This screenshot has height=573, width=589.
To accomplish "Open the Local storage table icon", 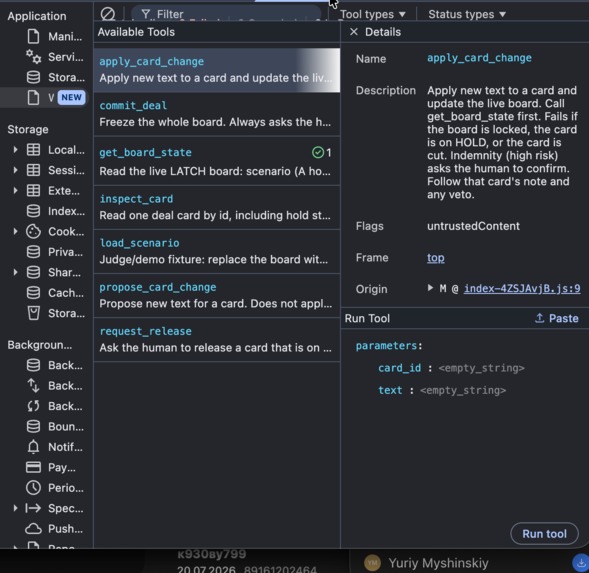I will [33, 150].
